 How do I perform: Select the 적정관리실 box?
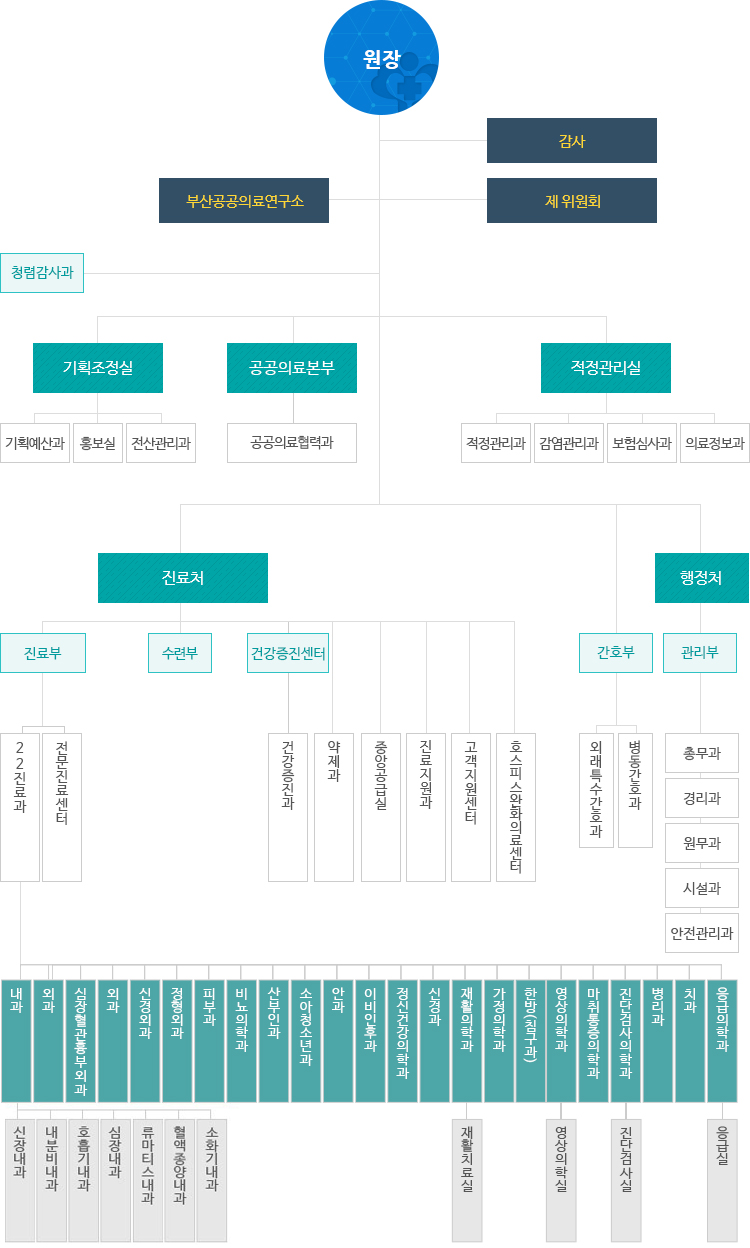tap(605, 368)
